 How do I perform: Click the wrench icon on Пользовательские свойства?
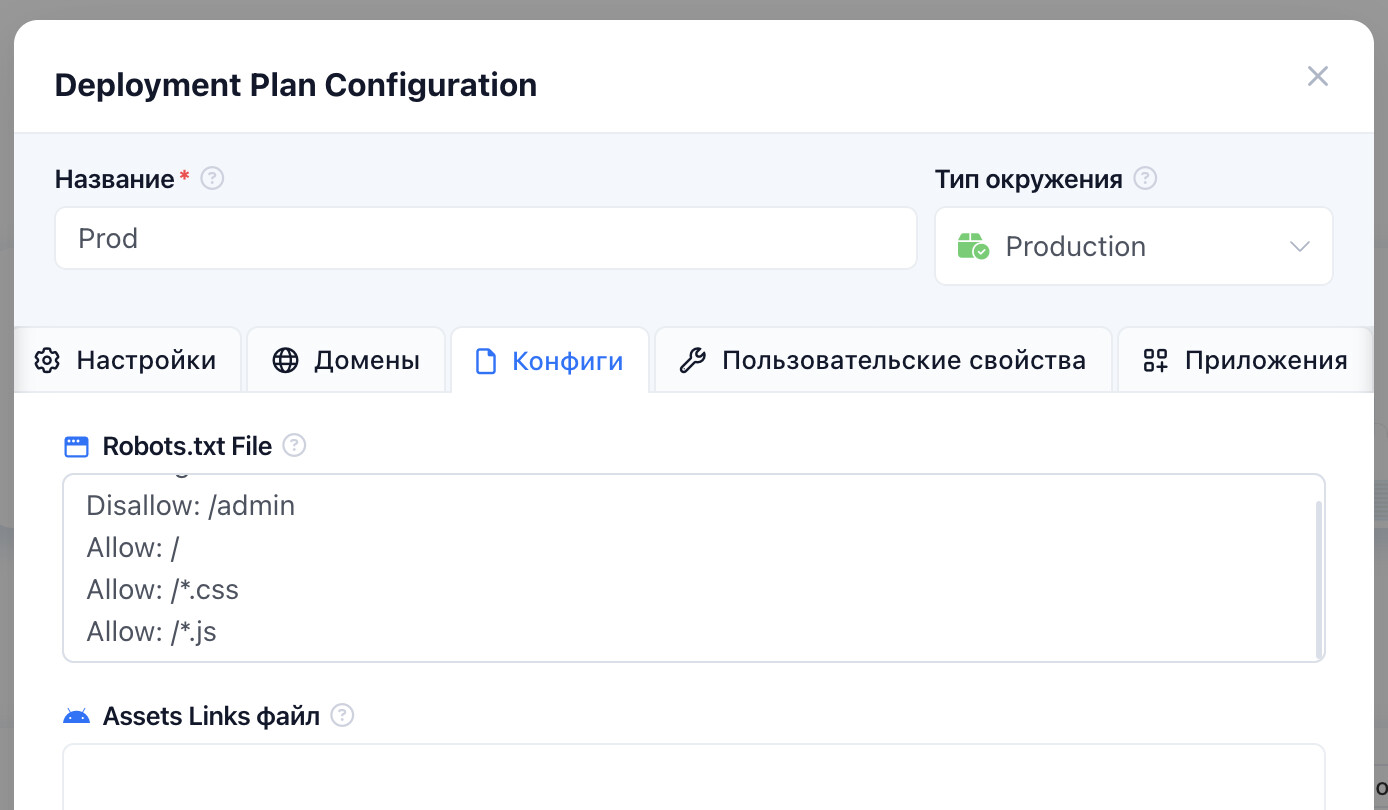pos(692,360)
